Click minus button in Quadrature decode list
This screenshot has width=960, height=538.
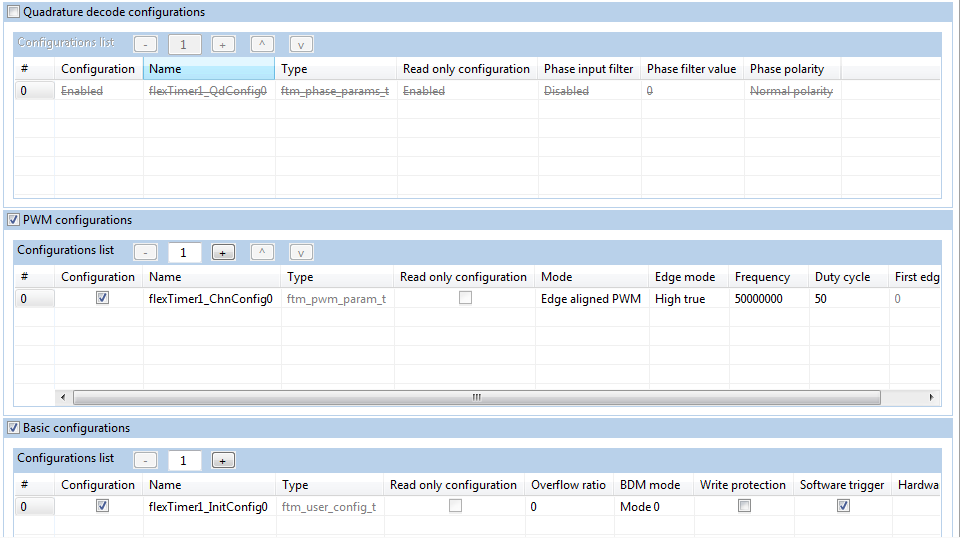(145, 45)
